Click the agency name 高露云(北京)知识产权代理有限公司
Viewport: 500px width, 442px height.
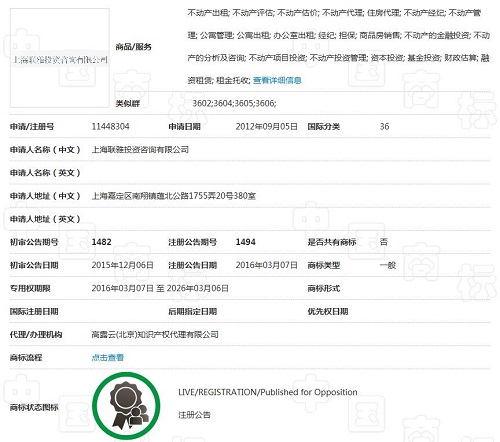(x=155, y=334)
